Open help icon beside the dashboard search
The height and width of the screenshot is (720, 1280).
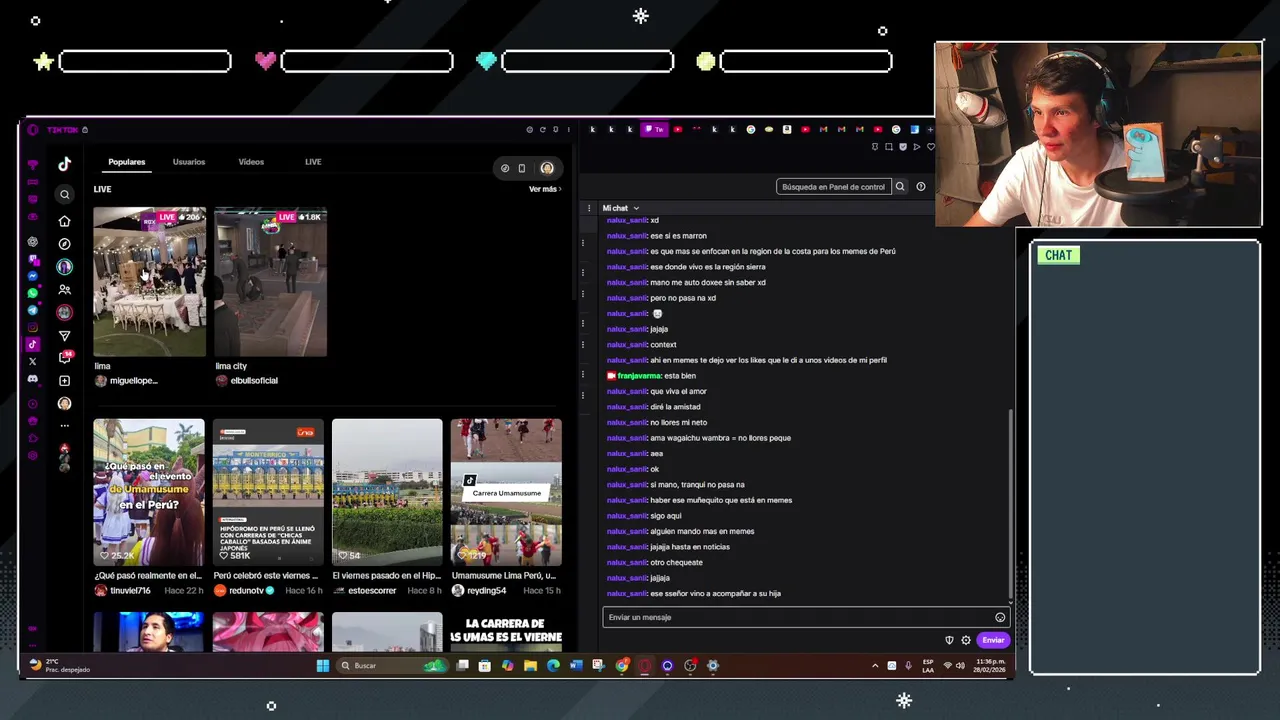921,186
